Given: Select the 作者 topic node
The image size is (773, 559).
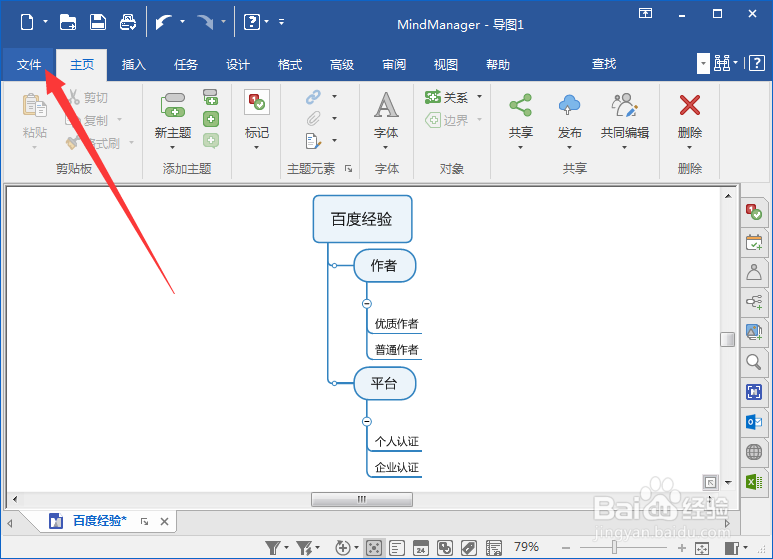Looking at the screenshot, I should click(x=385, y=266).
